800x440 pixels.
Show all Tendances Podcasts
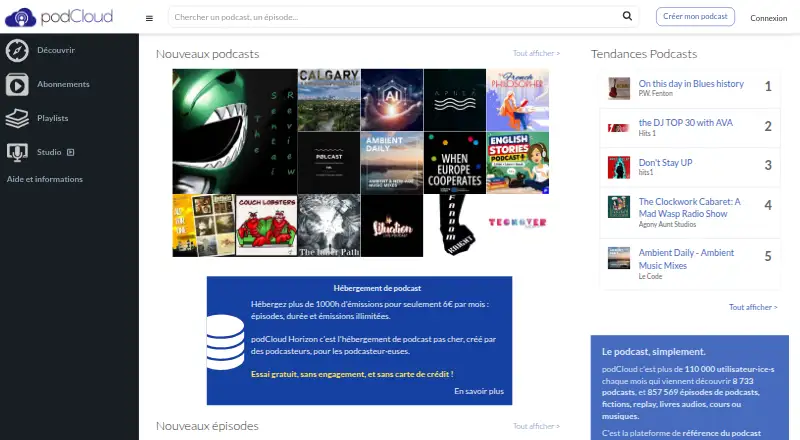[753, 307]
